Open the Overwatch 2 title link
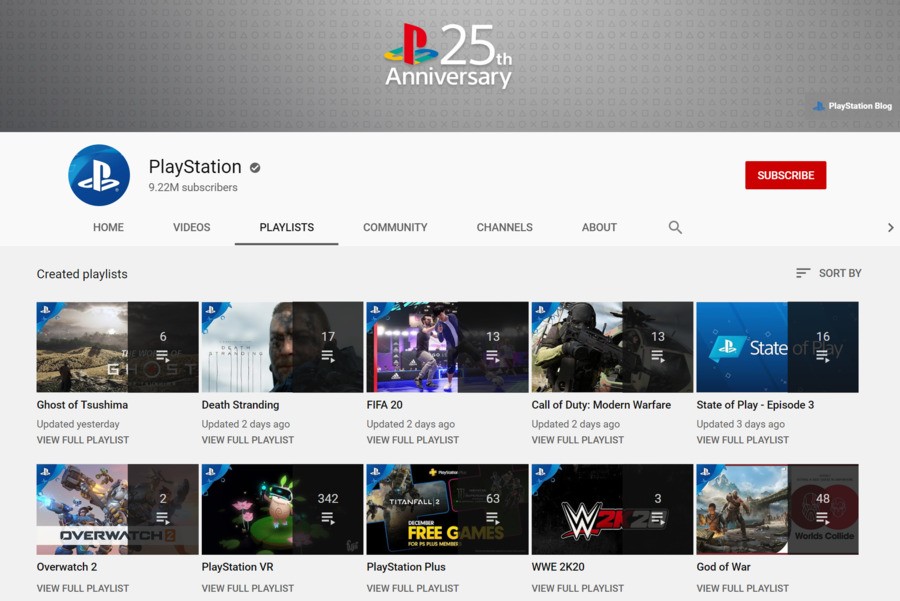The image size is (900, 601). tap(67, 567)
